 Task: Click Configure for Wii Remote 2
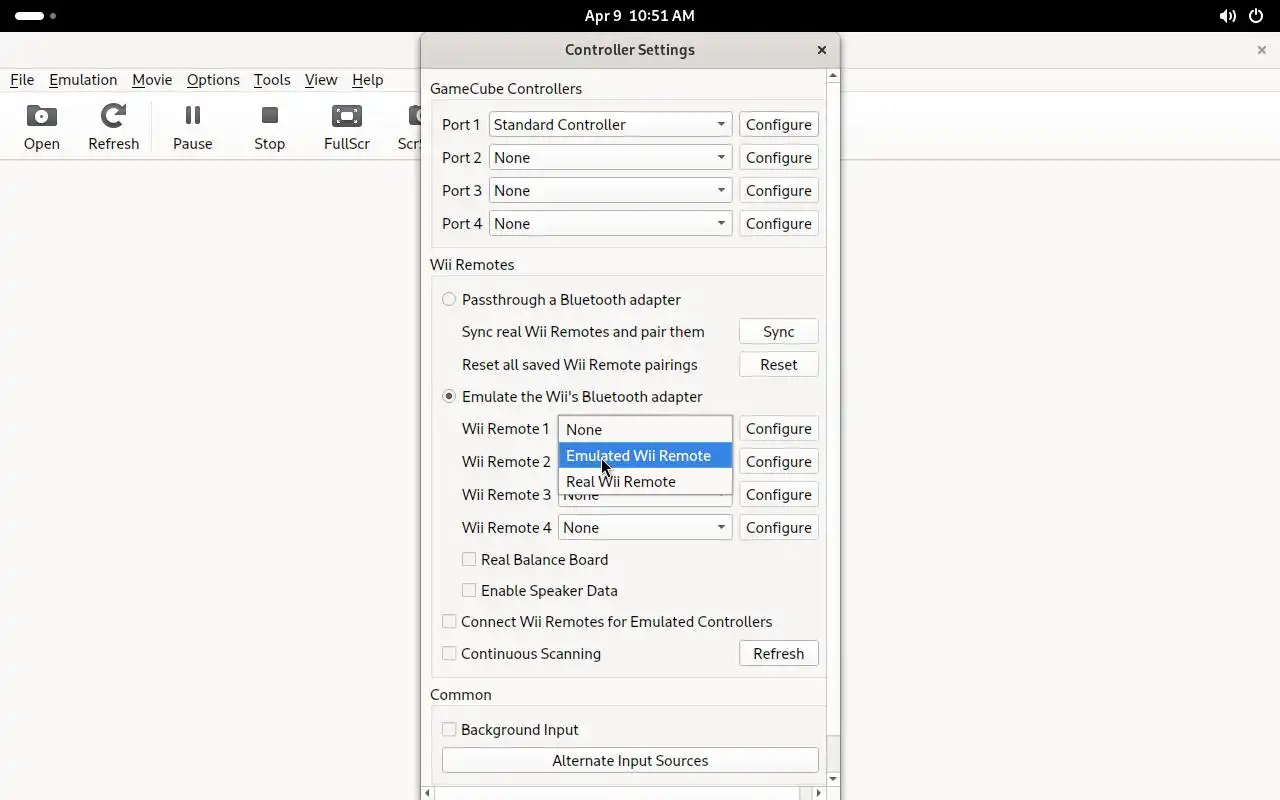[x=779, y=461]
